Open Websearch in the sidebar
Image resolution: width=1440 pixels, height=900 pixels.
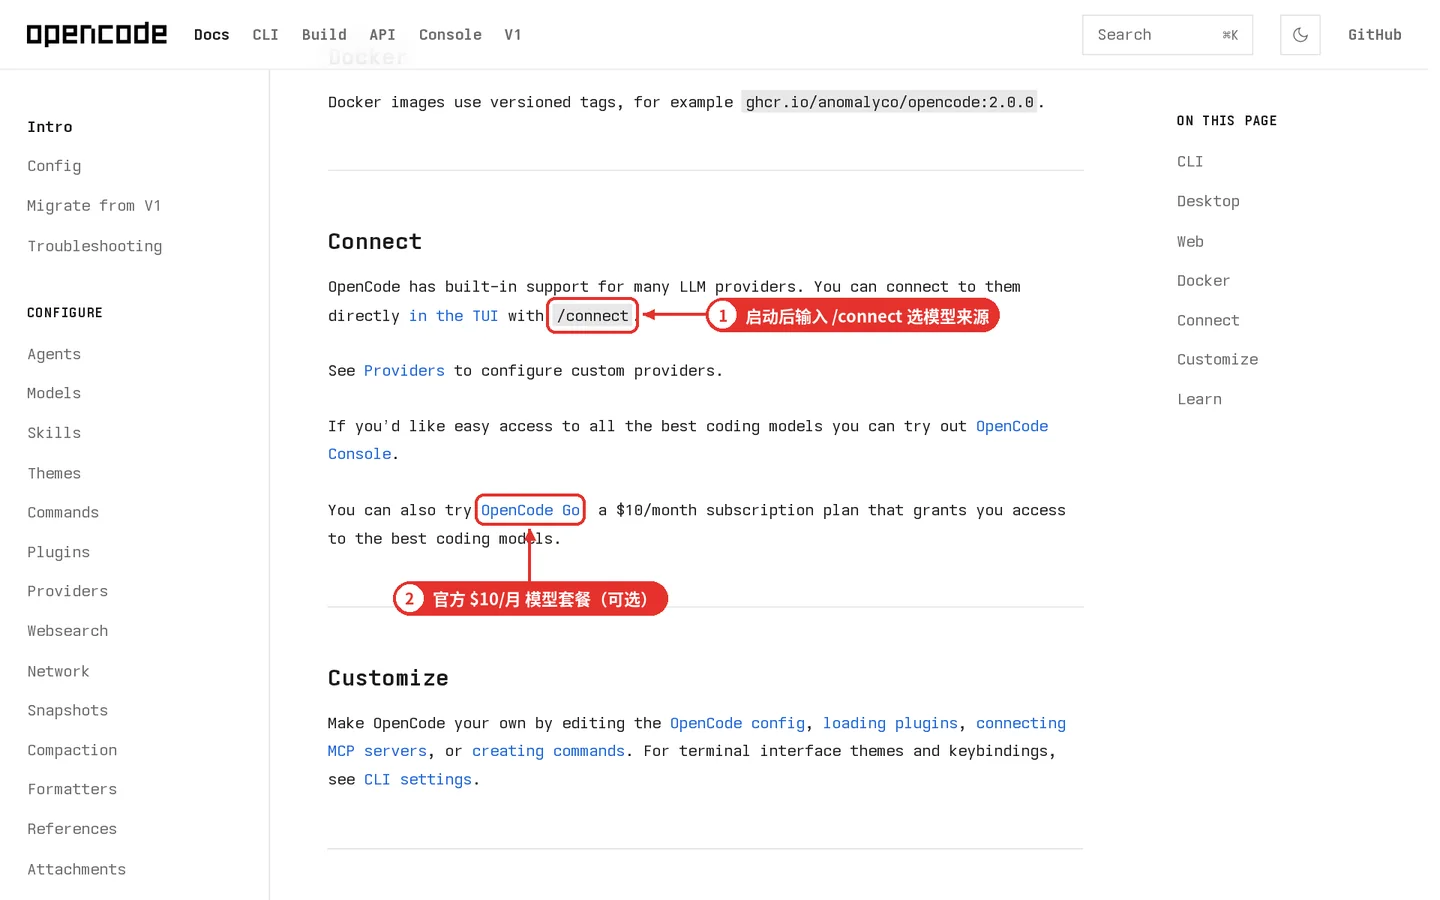coord(68,631)
